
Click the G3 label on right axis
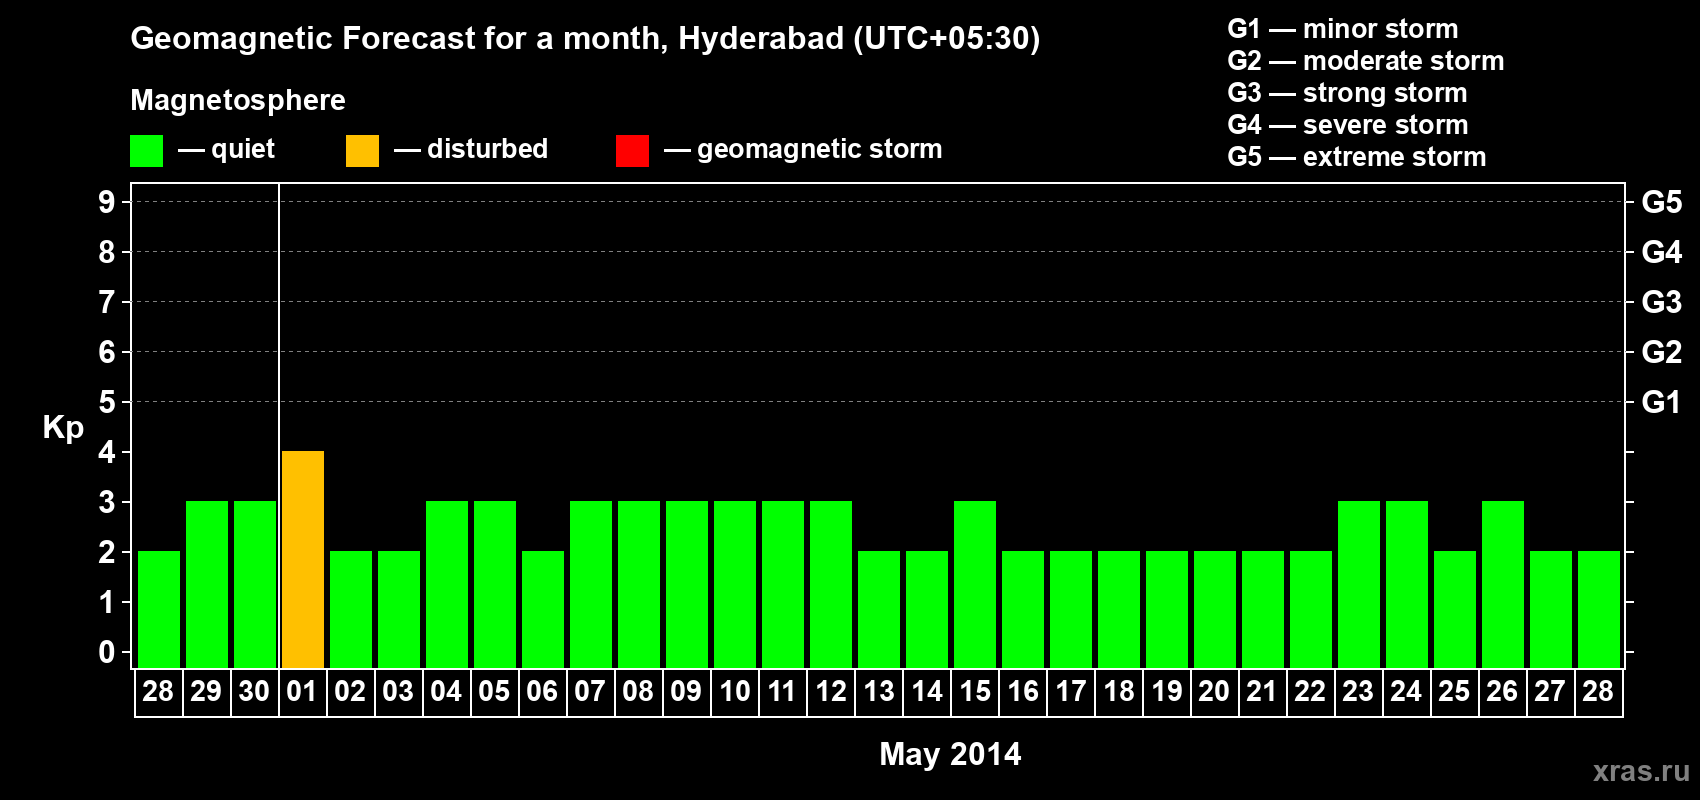[x=1662, y=302]
